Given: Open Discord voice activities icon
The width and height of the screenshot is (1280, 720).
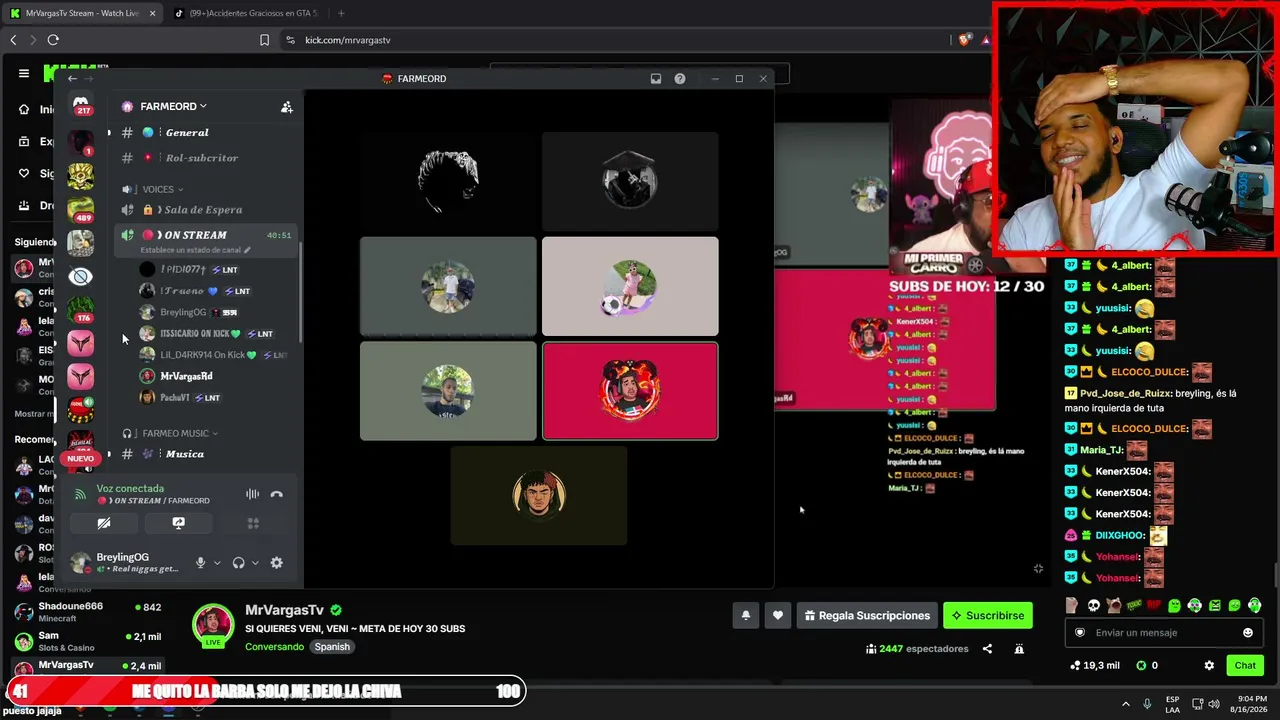Looking at the screenshot, I should click(253, 523).
